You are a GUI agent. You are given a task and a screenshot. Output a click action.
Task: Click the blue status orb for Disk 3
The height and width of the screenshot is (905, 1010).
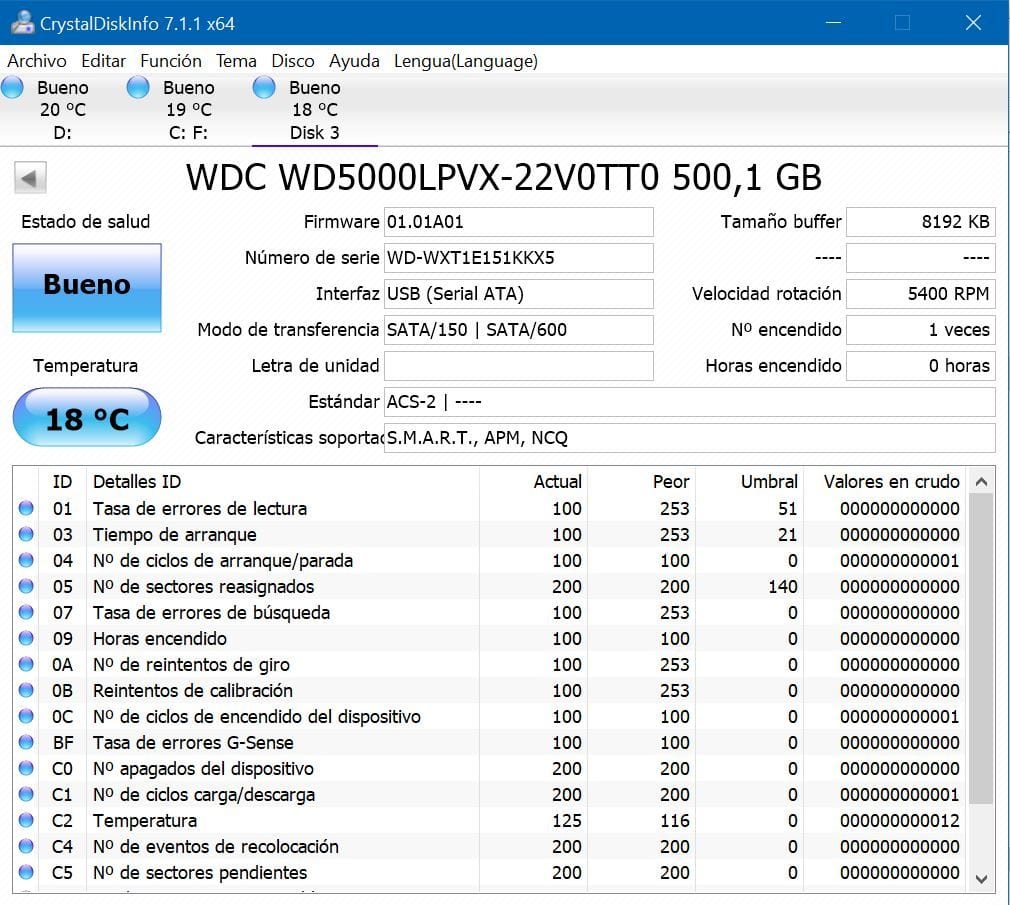click(x=264, y=88)
